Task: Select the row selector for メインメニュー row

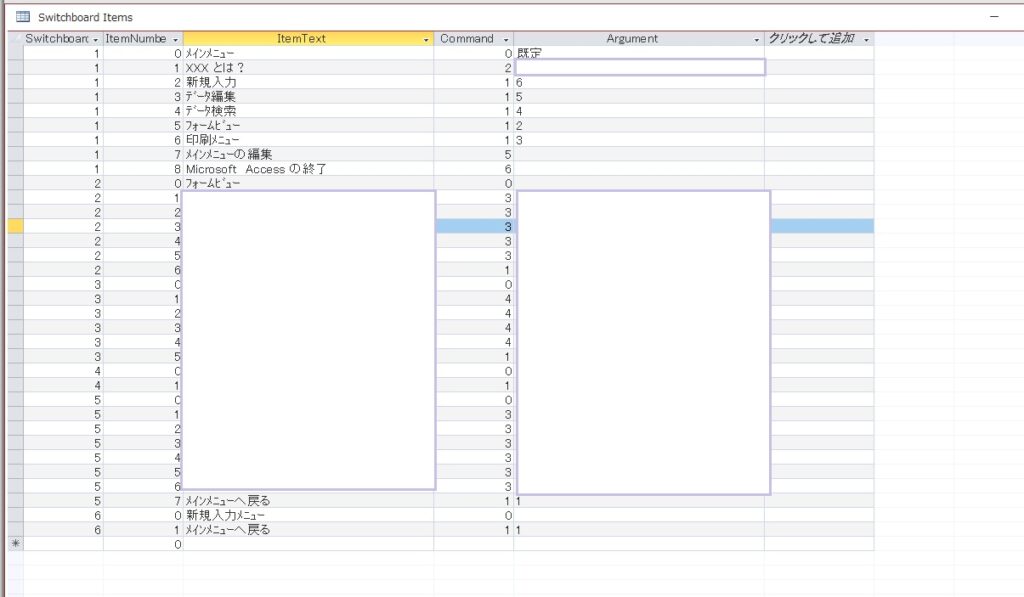Action: coord(16,53)
